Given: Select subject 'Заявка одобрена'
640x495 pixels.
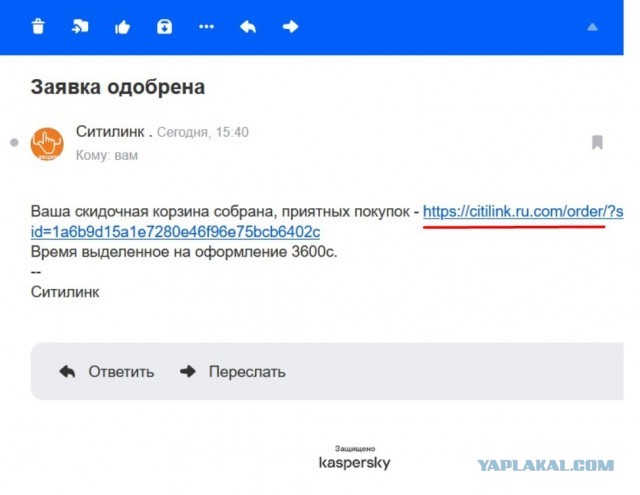Looking at the screenshot, I should click(x=118, y=87).
